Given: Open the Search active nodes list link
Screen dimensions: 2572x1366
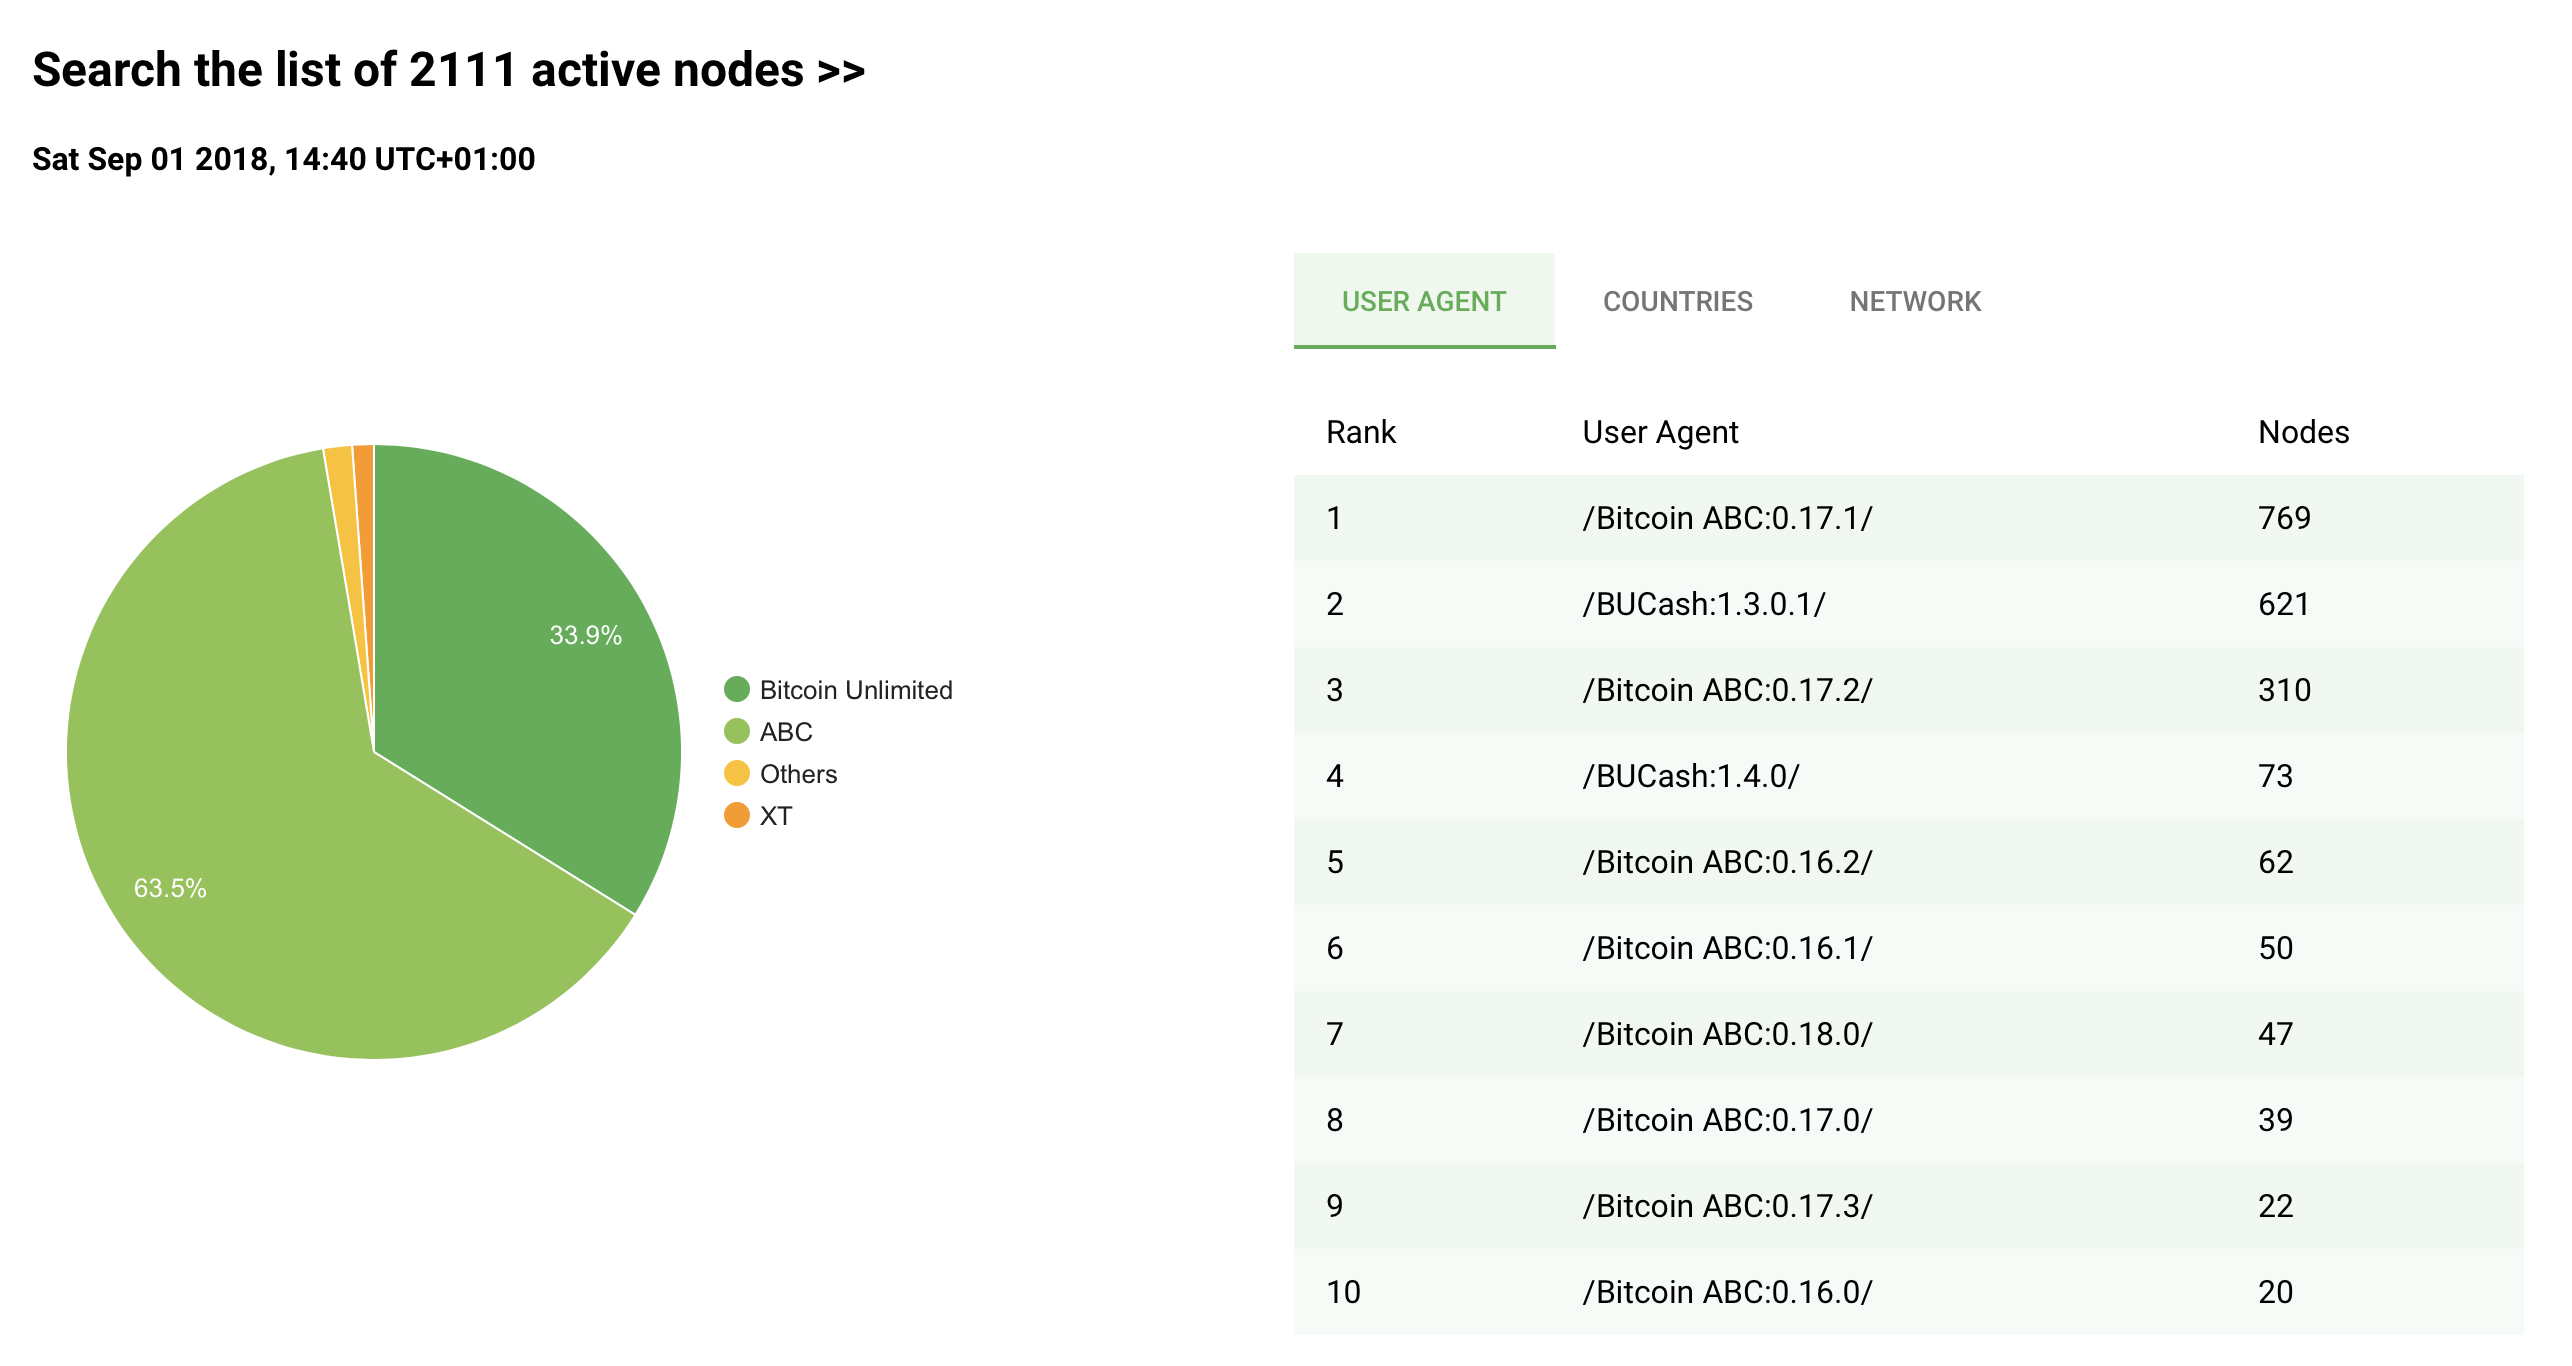Looking at the screenshot, I should tap(449, 70).
